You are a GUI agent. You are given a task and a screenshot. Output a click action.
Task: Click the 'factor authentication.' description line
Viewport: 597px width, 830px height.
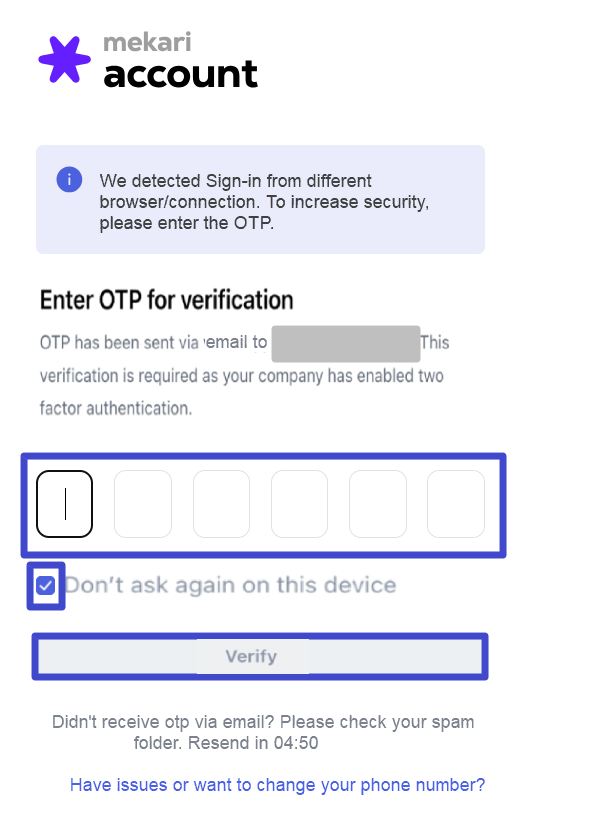tap(116, 409)
